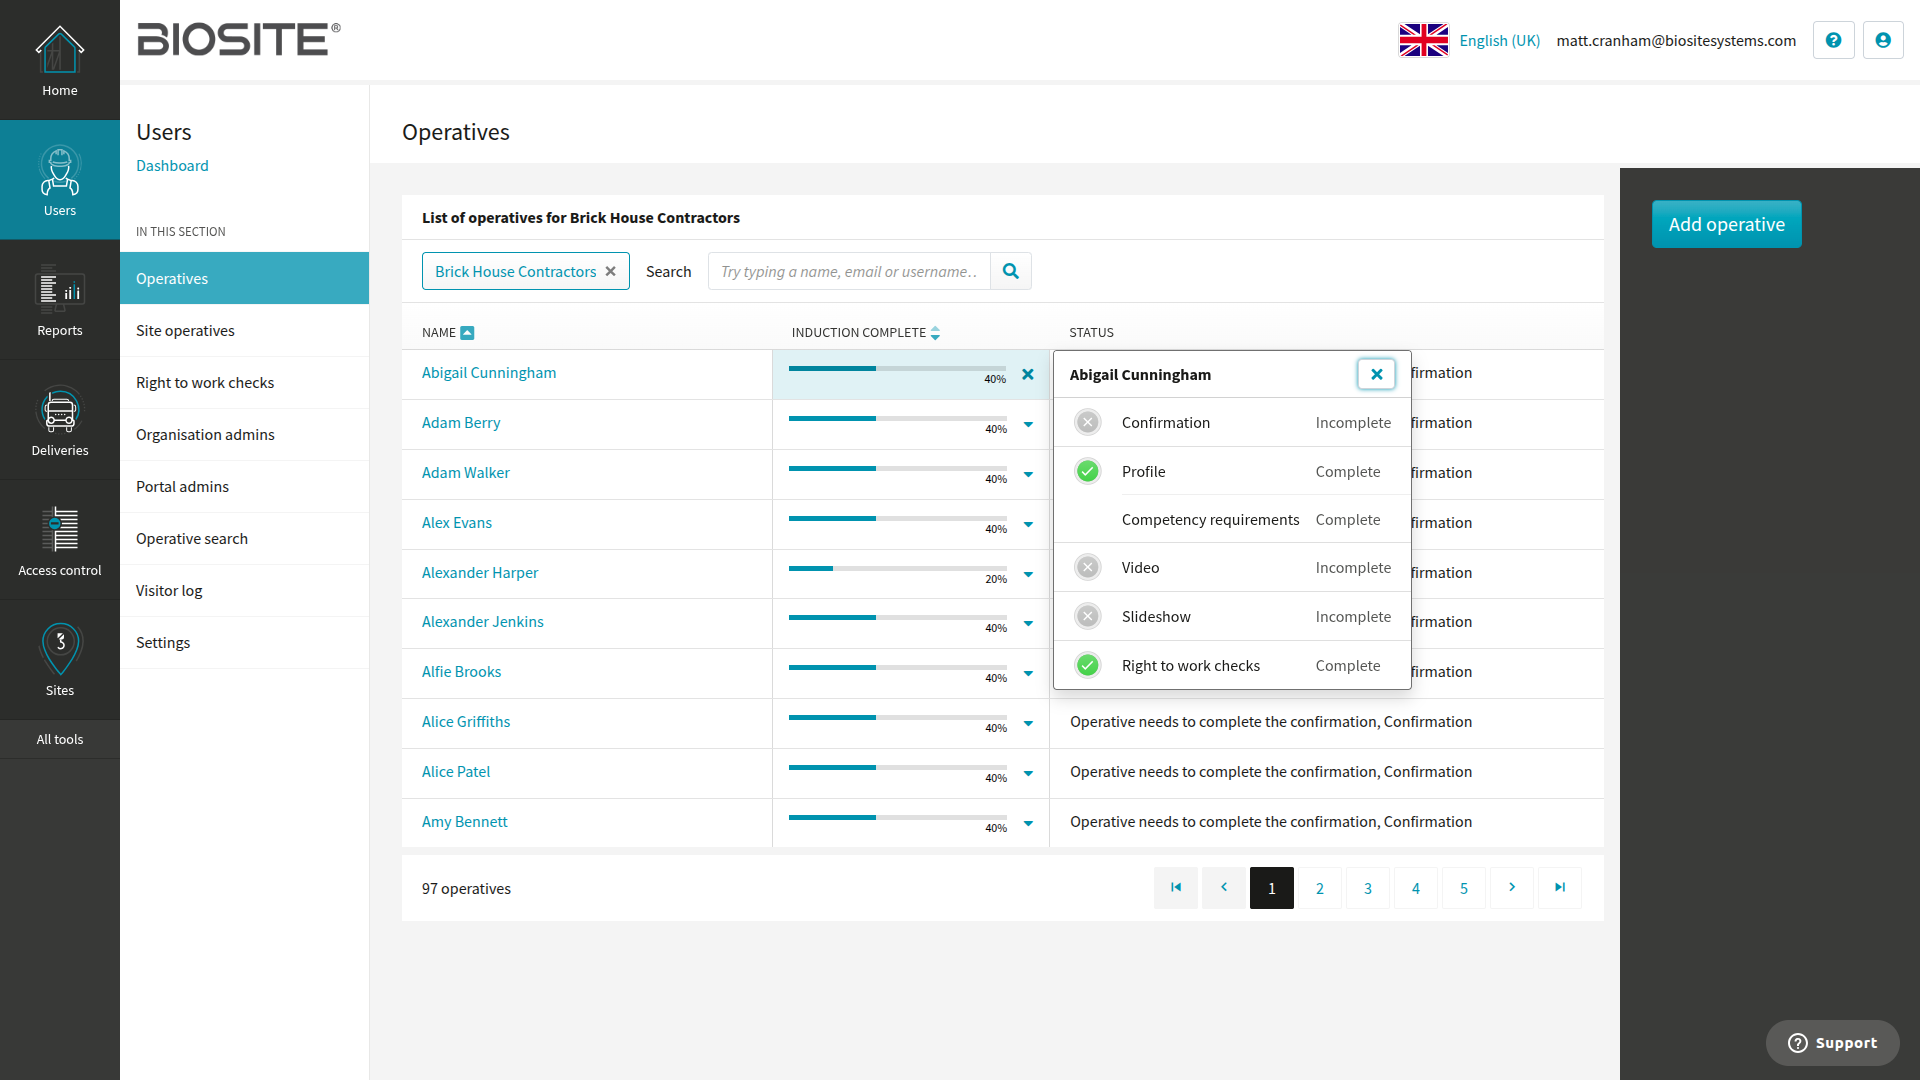Image resolution: width=1920 pixels, height=1080 pixels.
Task: Click the Video incomplete status icon
Action: (x=1088, y=567)
